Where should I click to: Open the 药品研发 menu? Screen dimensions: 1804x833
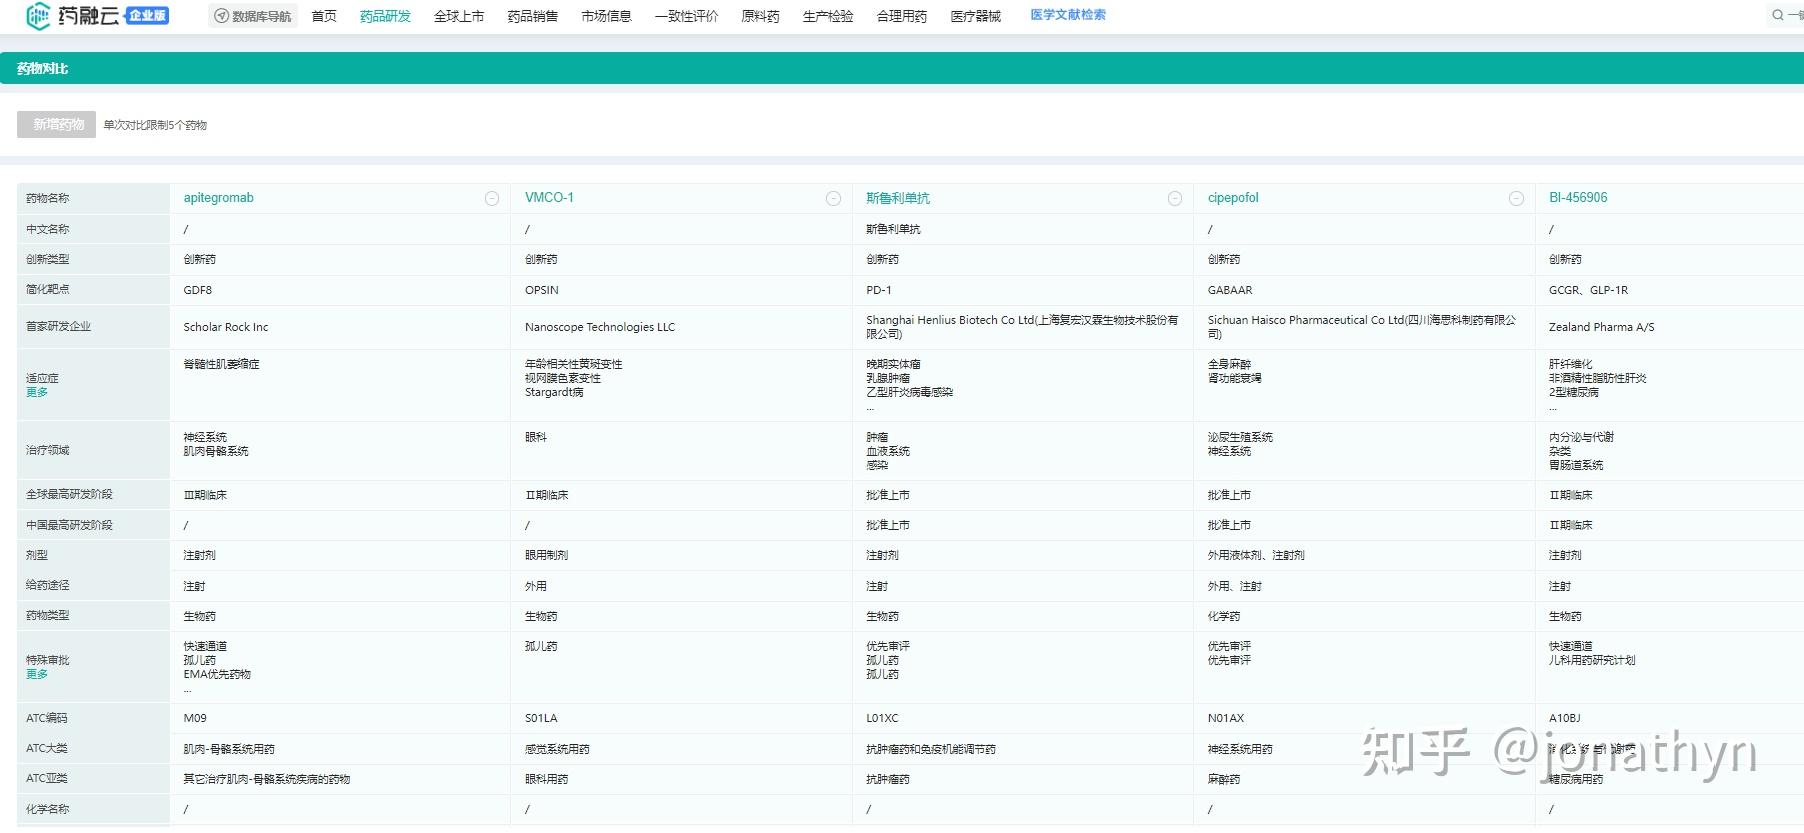[385, 16]
